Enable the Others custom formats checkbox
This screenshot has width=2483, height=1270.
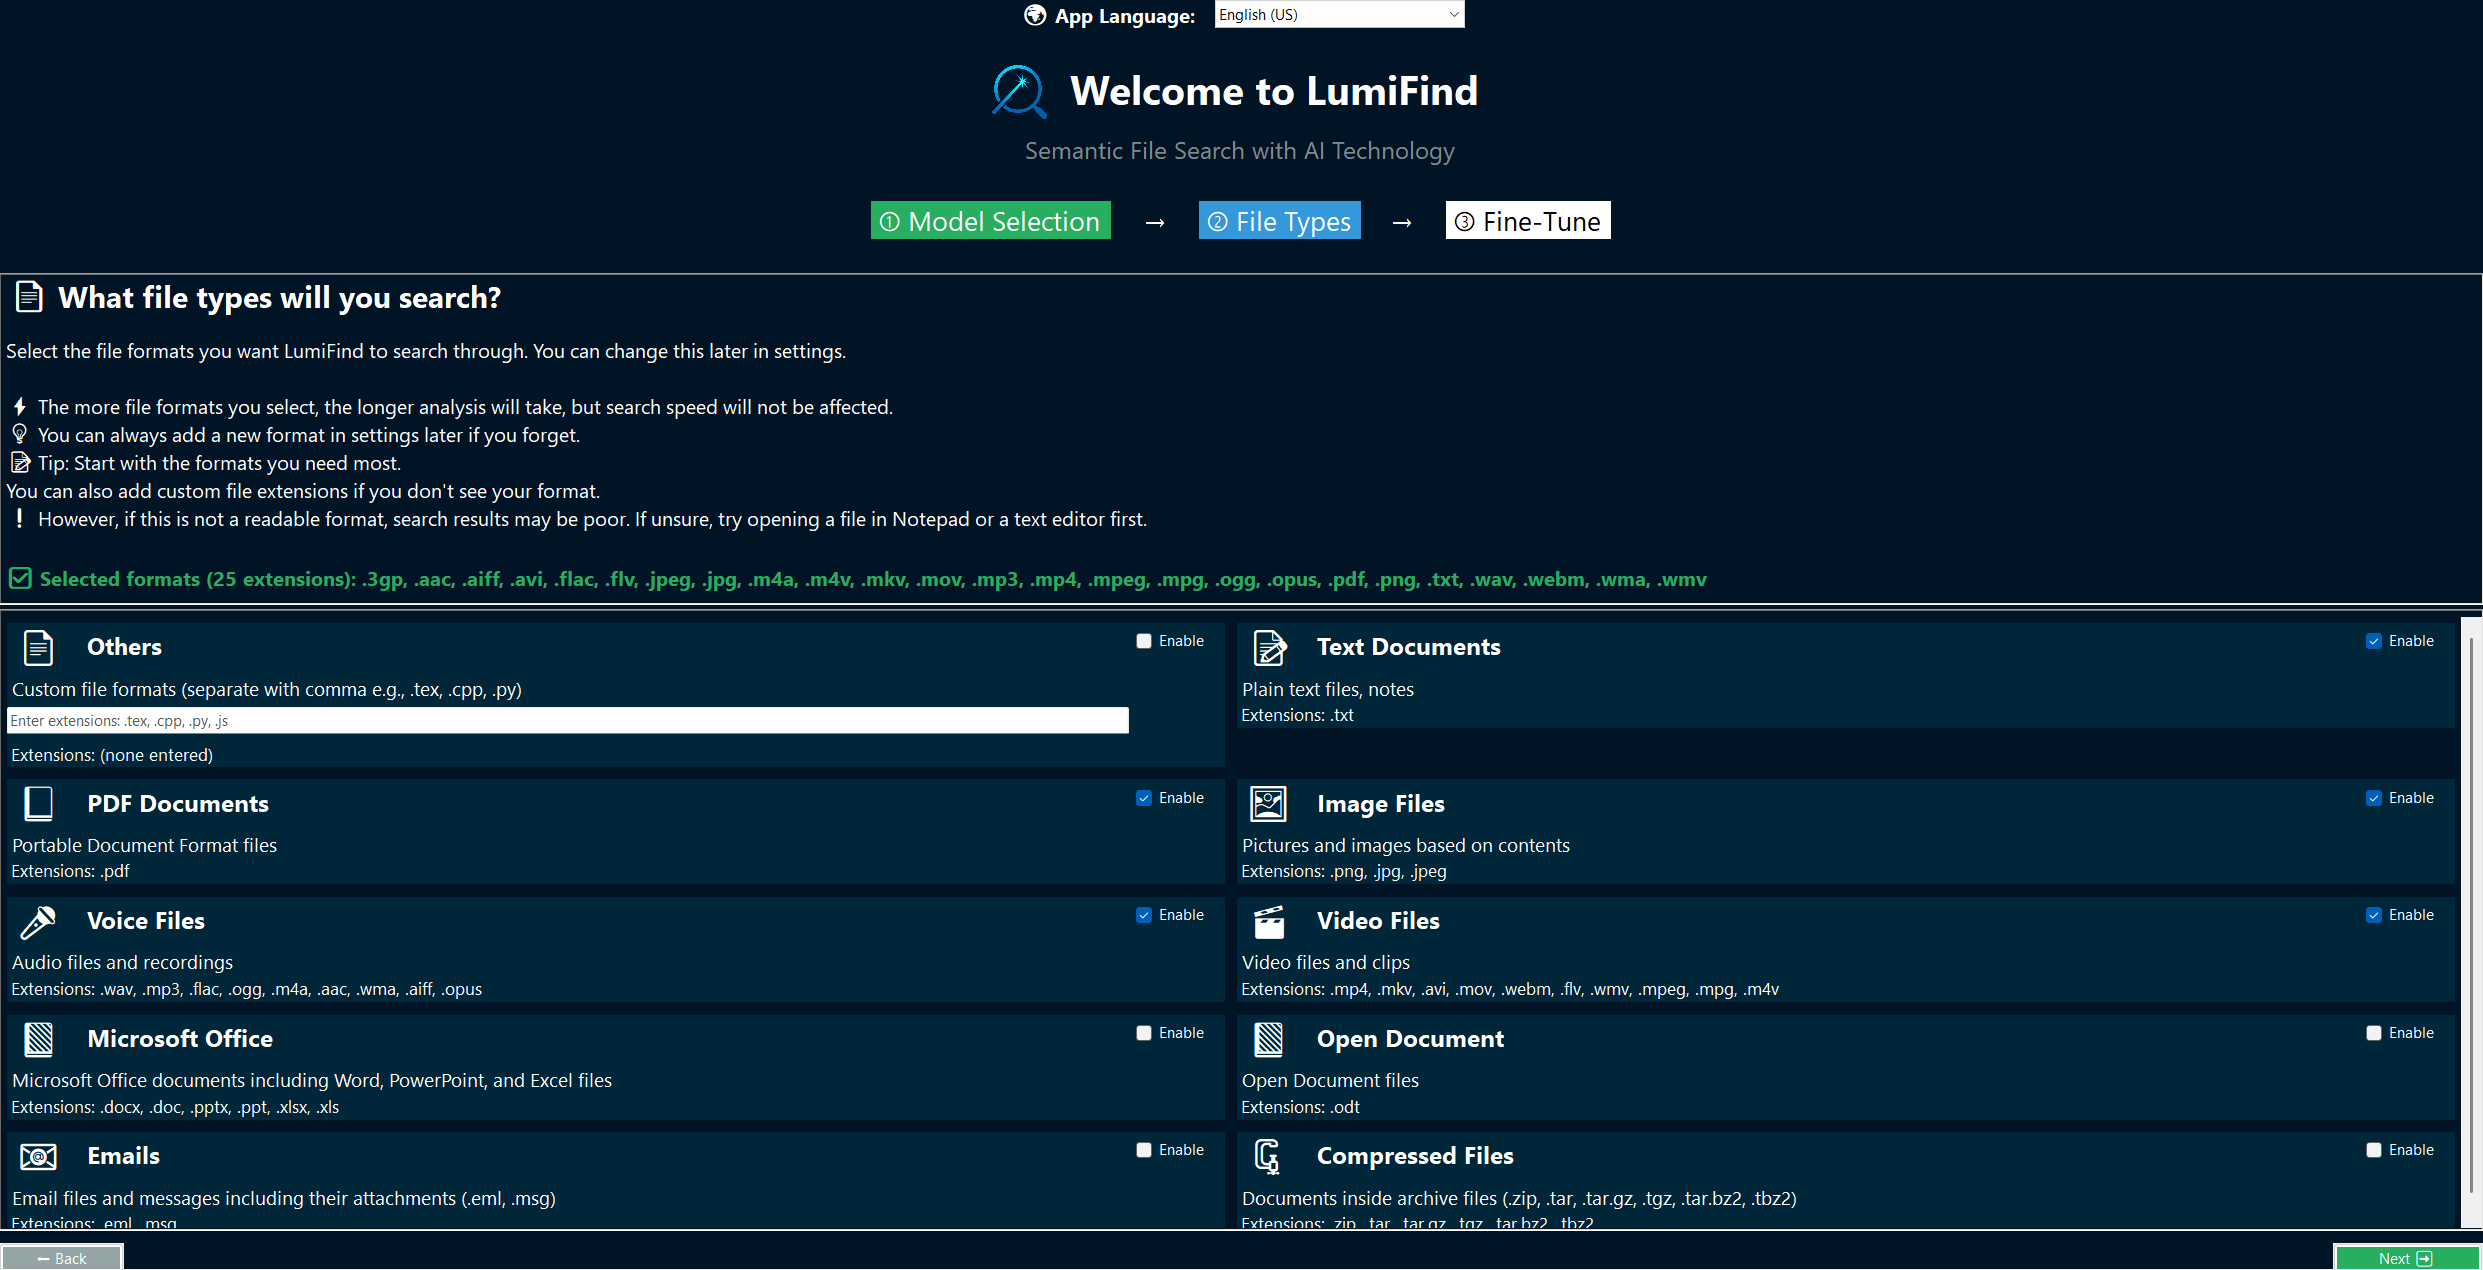click(x=1144, y=641)
